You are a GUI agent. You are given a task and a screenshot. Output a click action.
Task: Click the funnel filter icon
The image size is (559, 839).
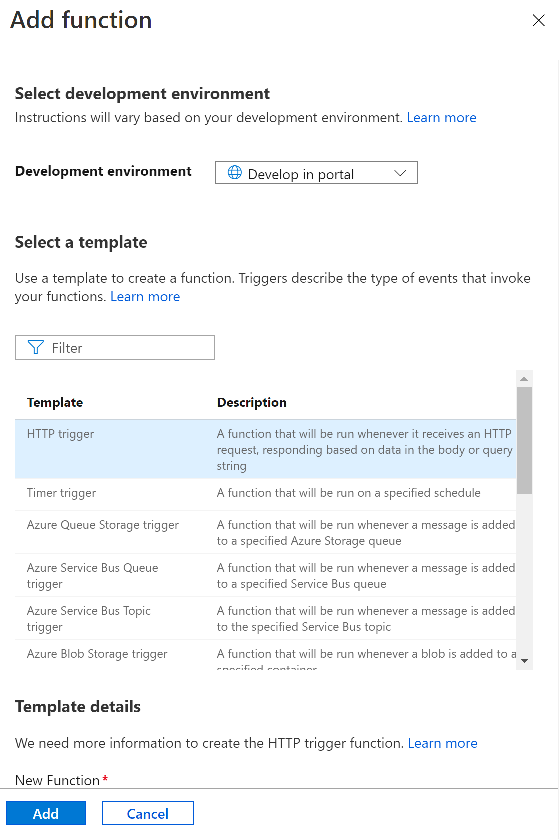pos(35,348)
